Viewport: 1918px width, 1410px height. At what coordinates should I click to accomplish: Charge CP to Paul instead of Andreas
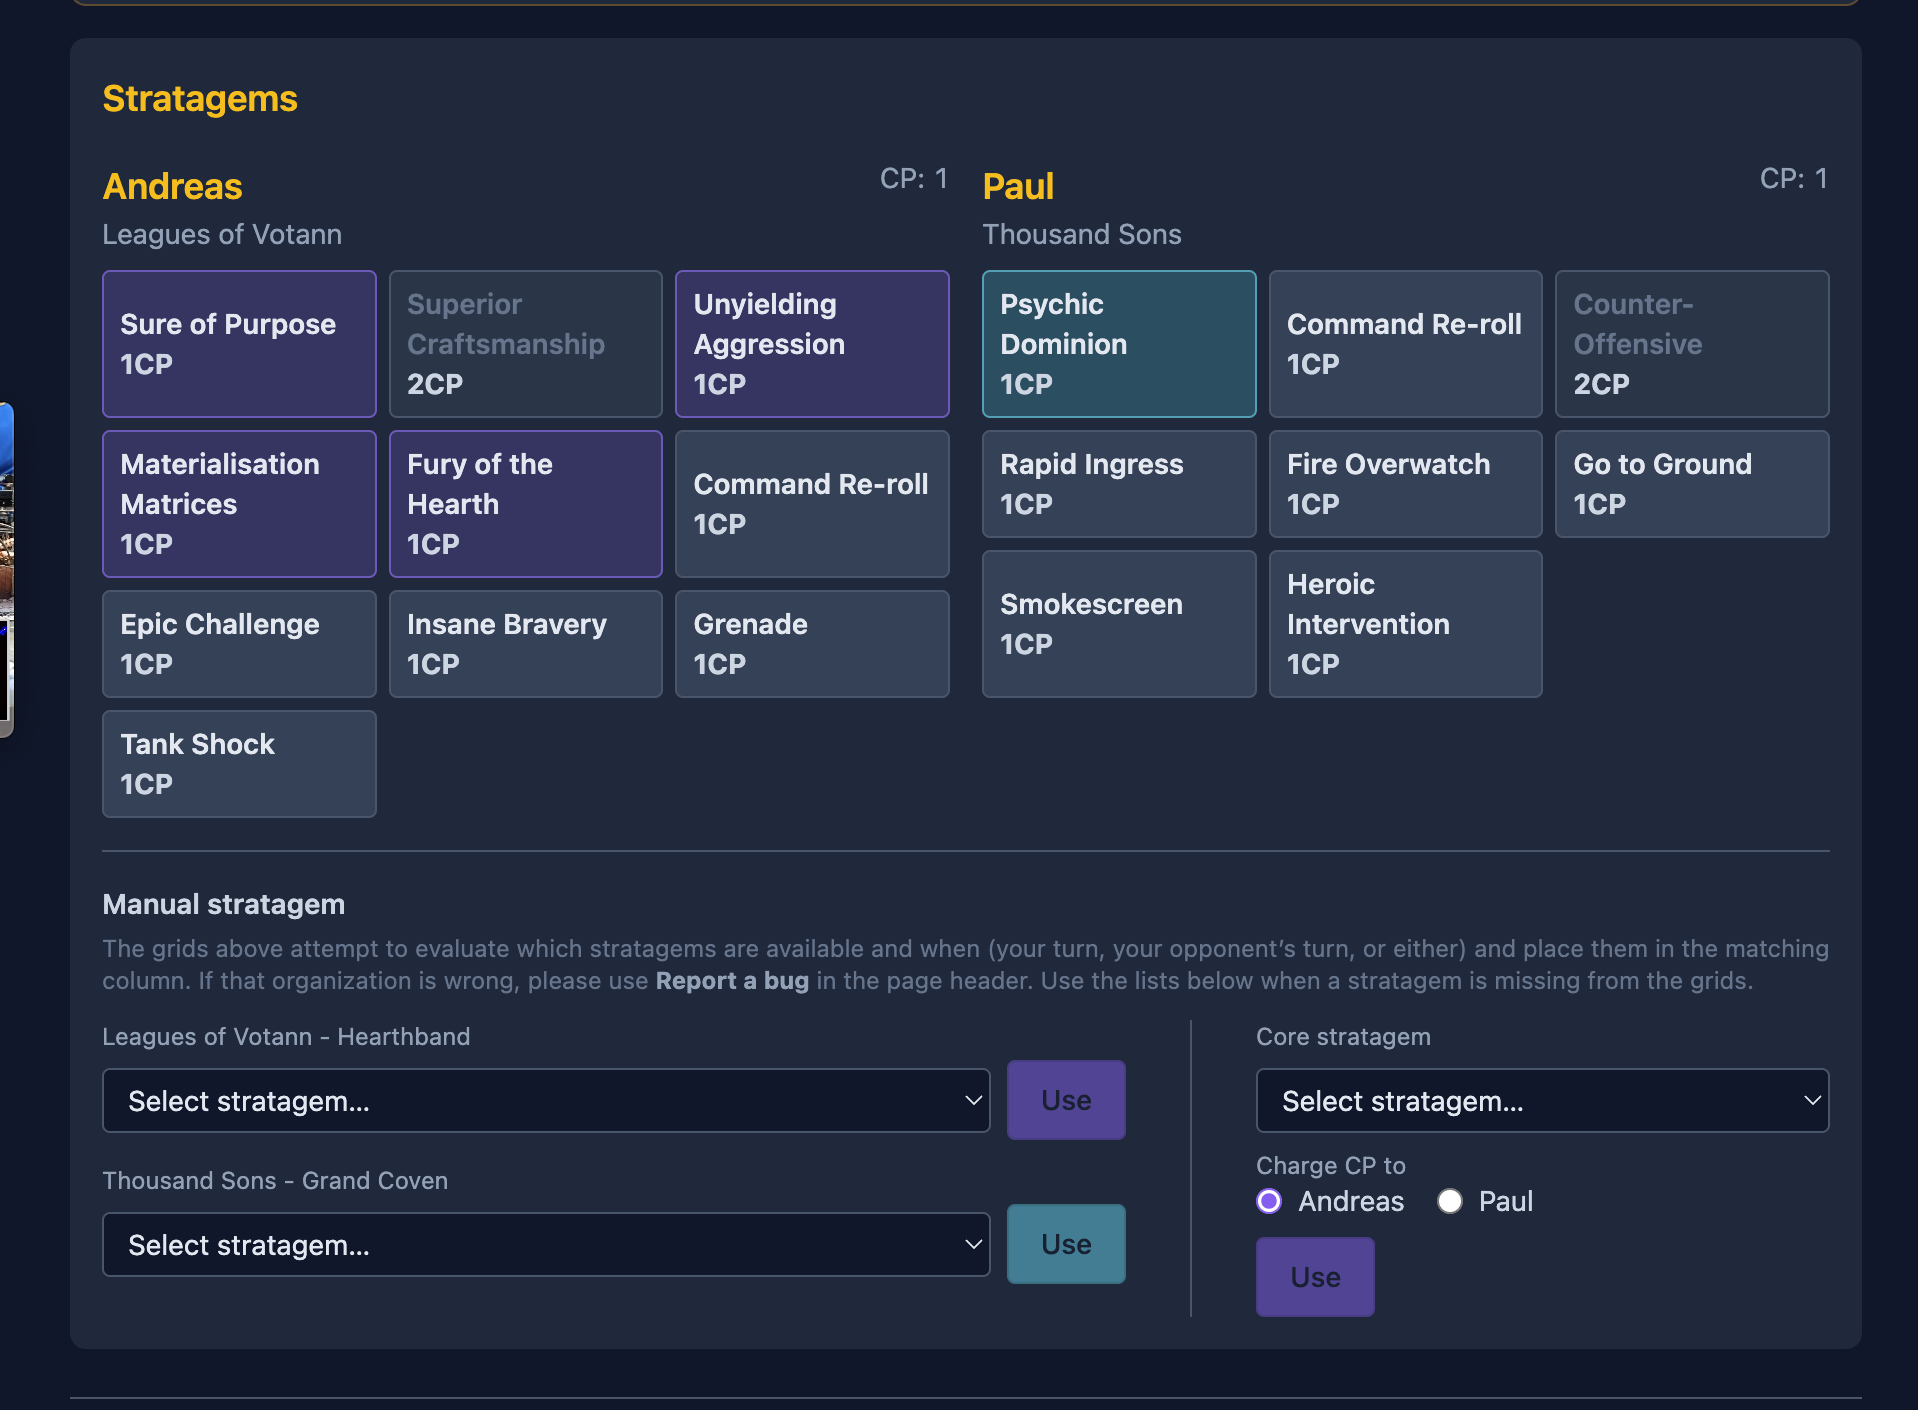(1449, 1201)
